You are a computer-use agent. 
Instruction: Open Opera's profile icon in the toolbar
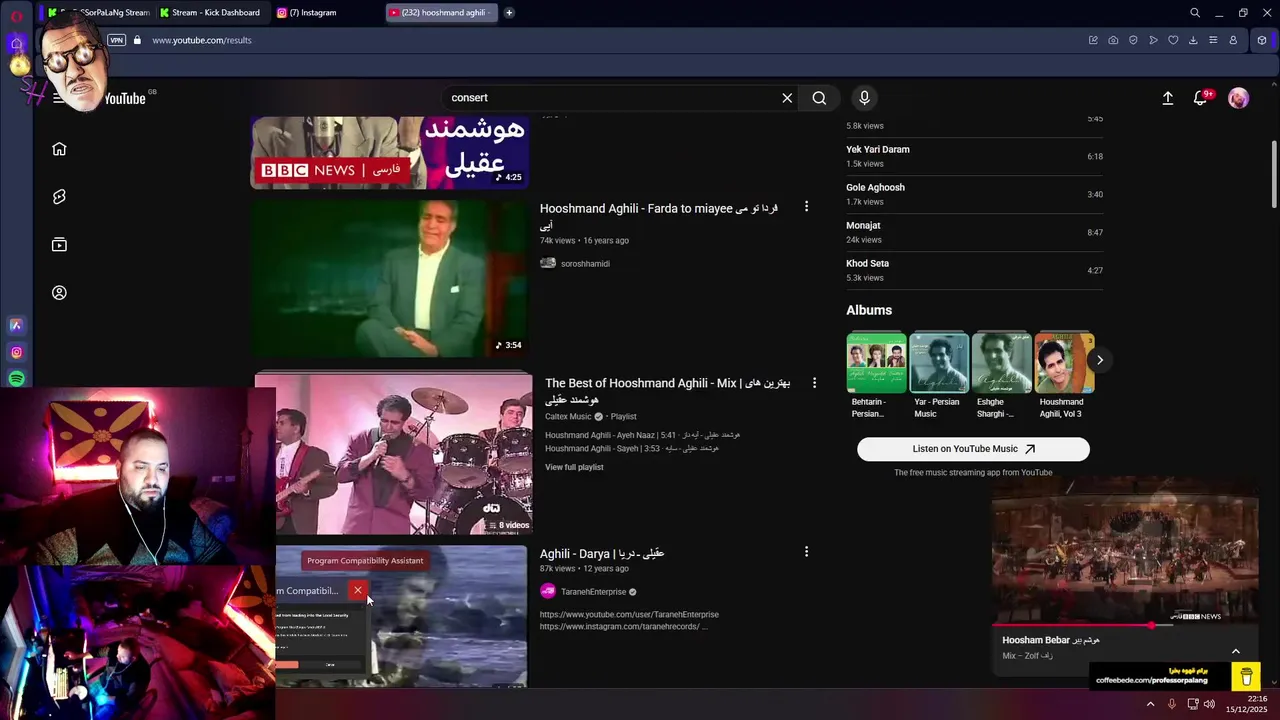(1233, 40)
